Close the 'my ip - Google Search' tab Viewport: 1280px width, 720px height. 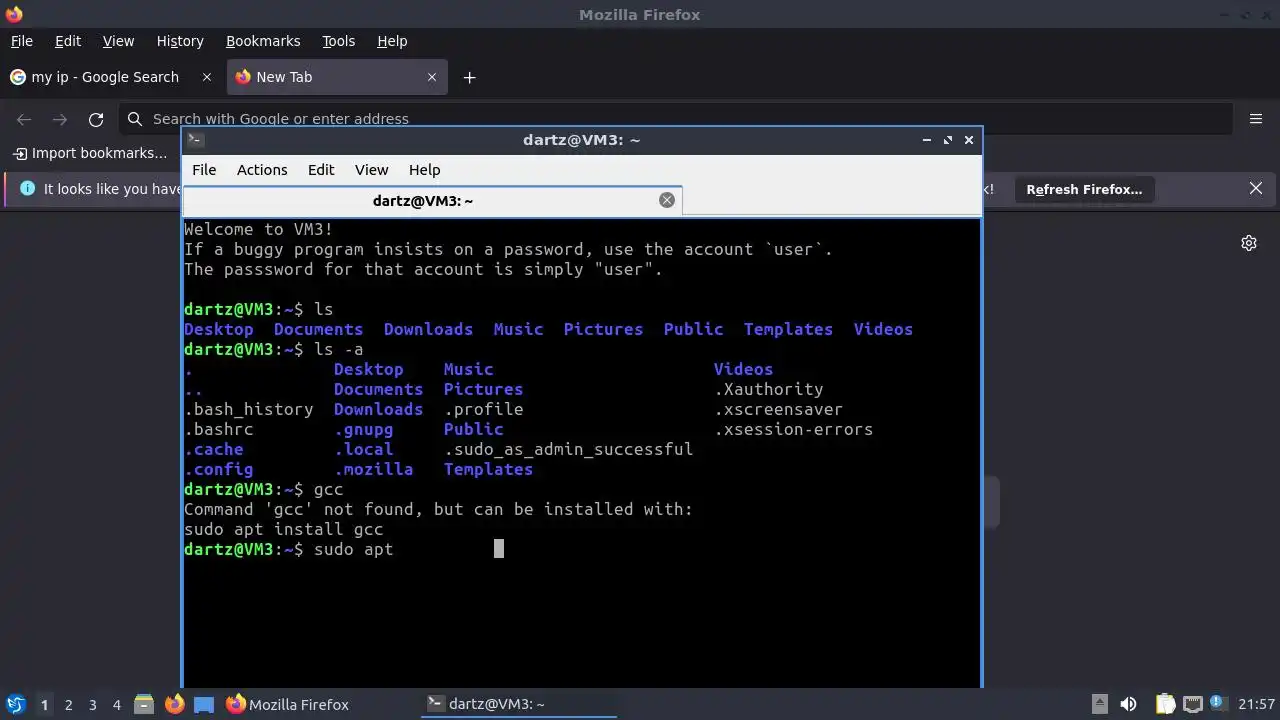pyautogui.click(x=207, y=77)
